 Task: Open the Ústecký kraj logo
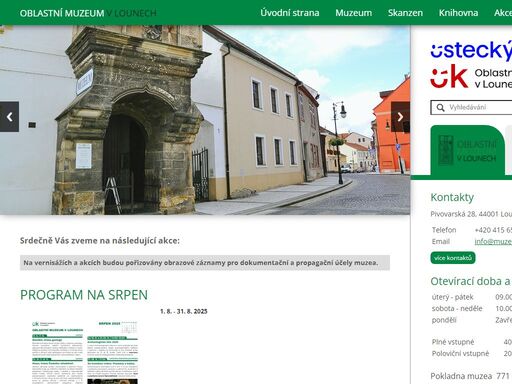point(471,51)
